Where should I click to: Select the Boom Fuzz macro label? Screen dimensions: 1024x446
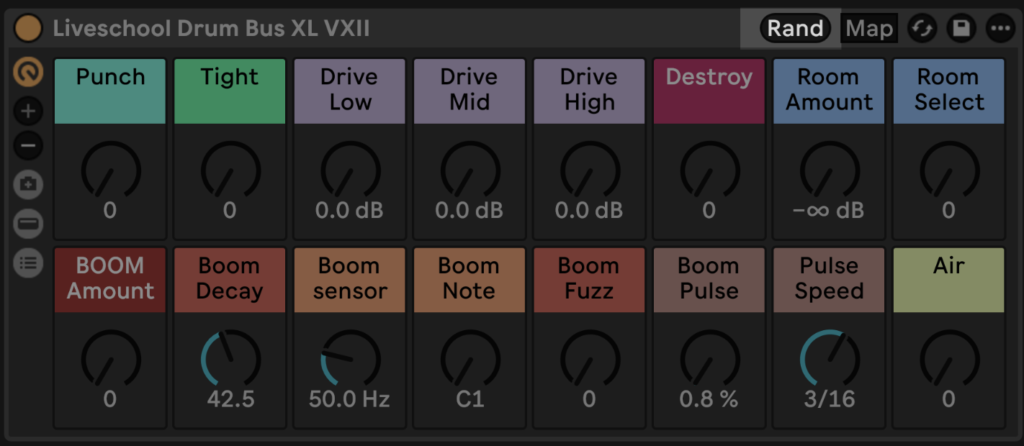coord(590,279)
